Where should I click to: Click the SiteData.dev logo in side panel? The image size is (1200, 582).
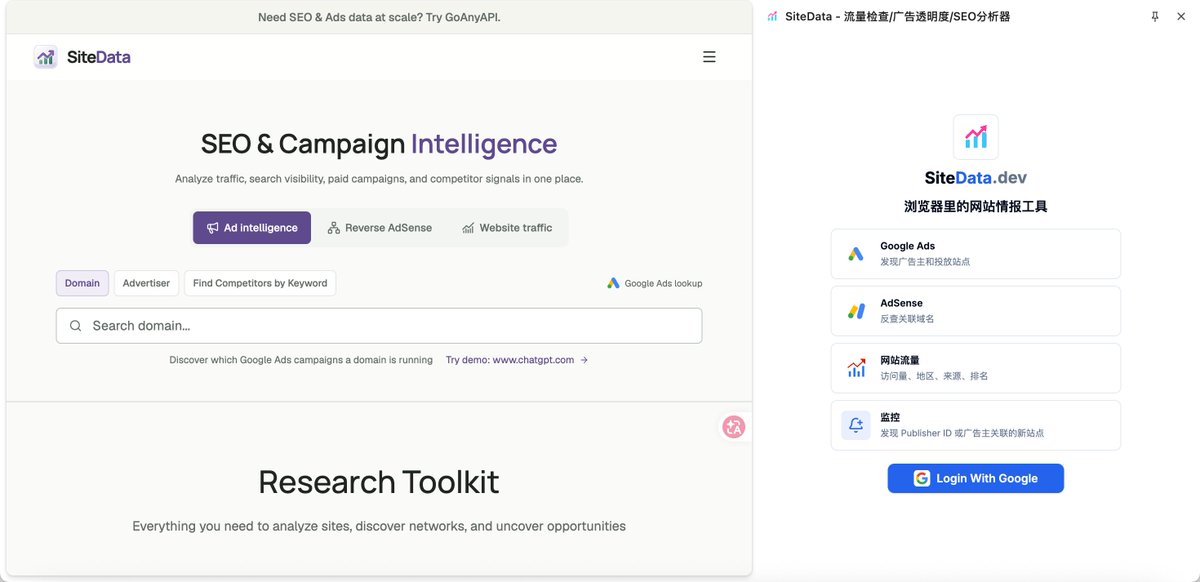click(976, 137)
